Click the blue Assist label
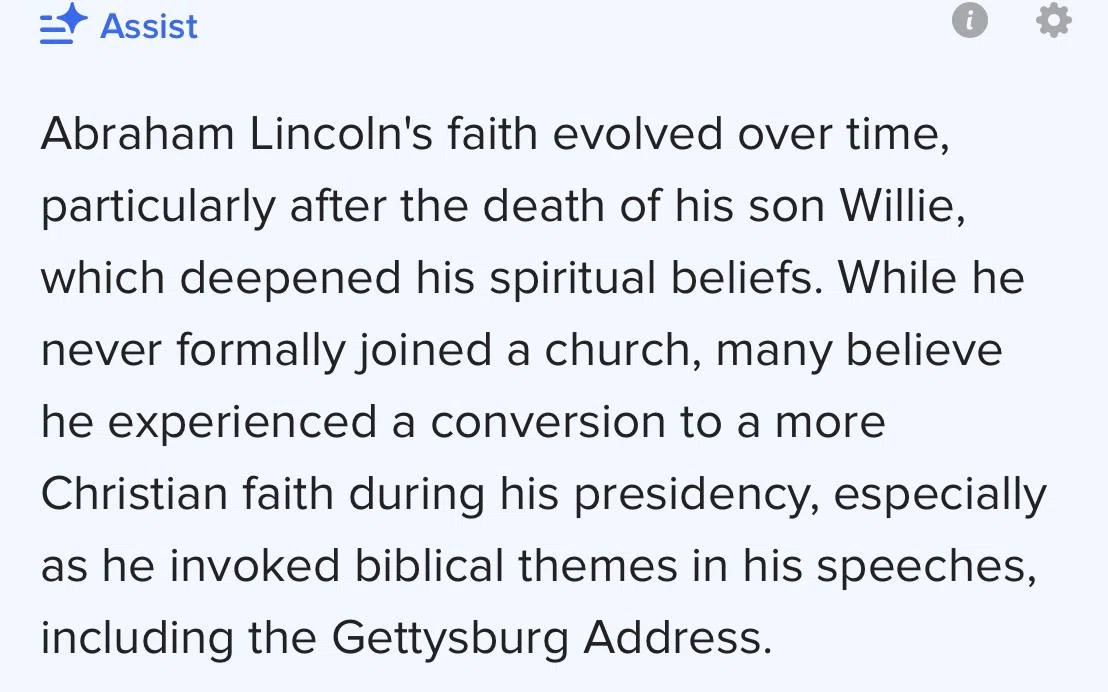1108x692 pixels. (x=148, y=27)
